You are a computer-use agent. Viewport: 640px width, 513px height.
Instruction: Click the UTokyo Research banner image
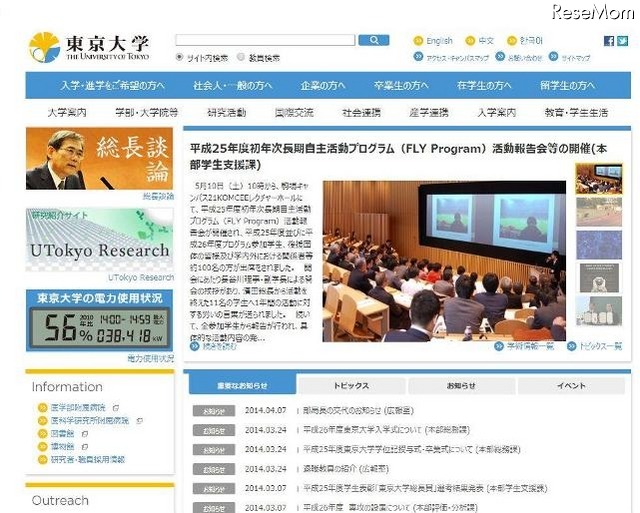tap(99, 240)
